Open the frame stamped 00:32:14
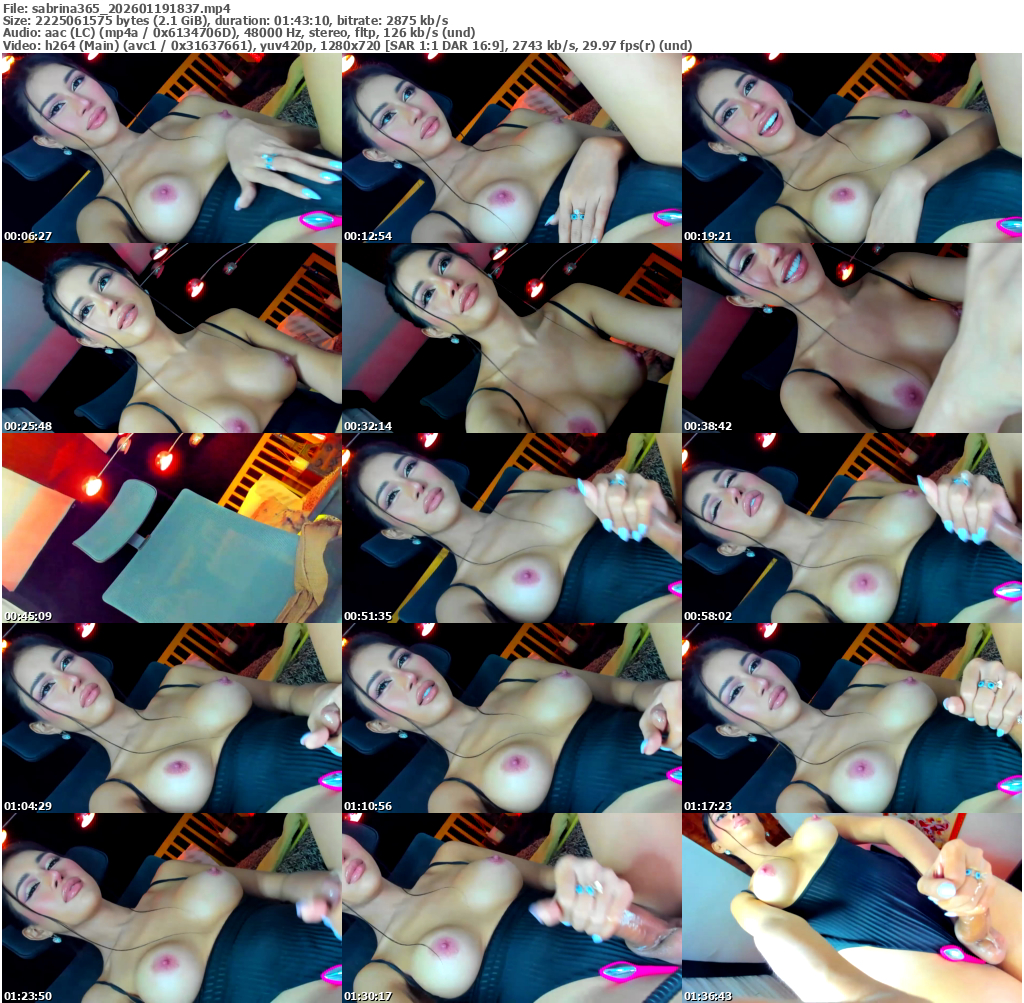The image size is (1024, 1003). (x=511, y=338)
